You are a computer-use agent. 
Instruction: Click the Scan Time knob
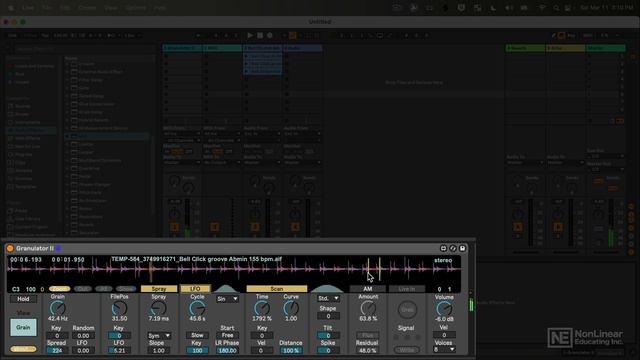pyautogui.click(x=262, y=309)
